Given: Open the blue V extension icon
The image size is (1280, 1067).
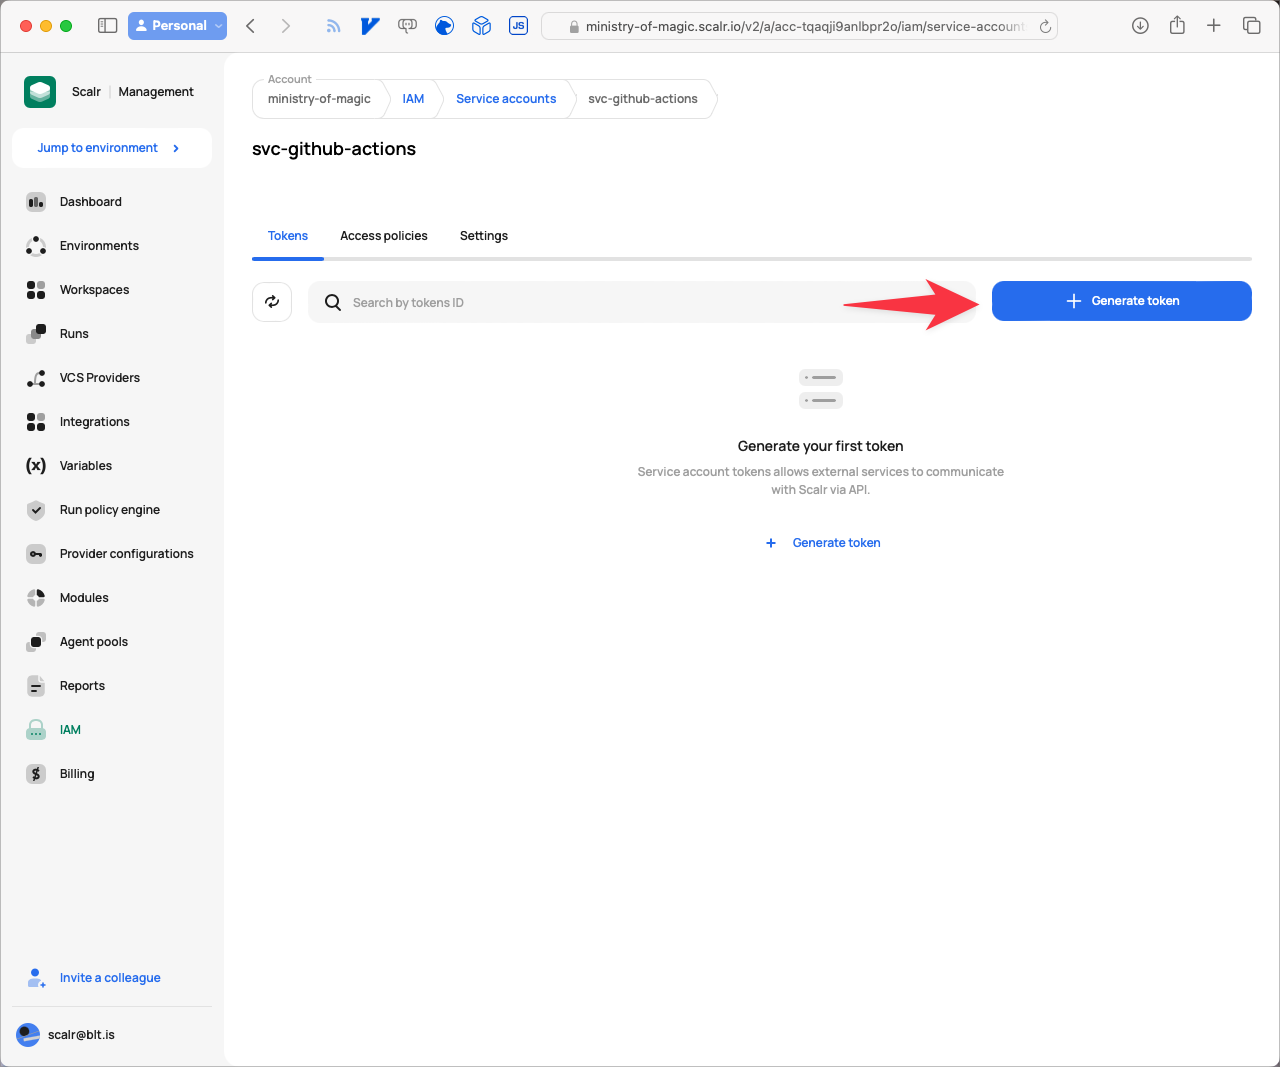Looking at the screenshot, I should tap(370, 26).
